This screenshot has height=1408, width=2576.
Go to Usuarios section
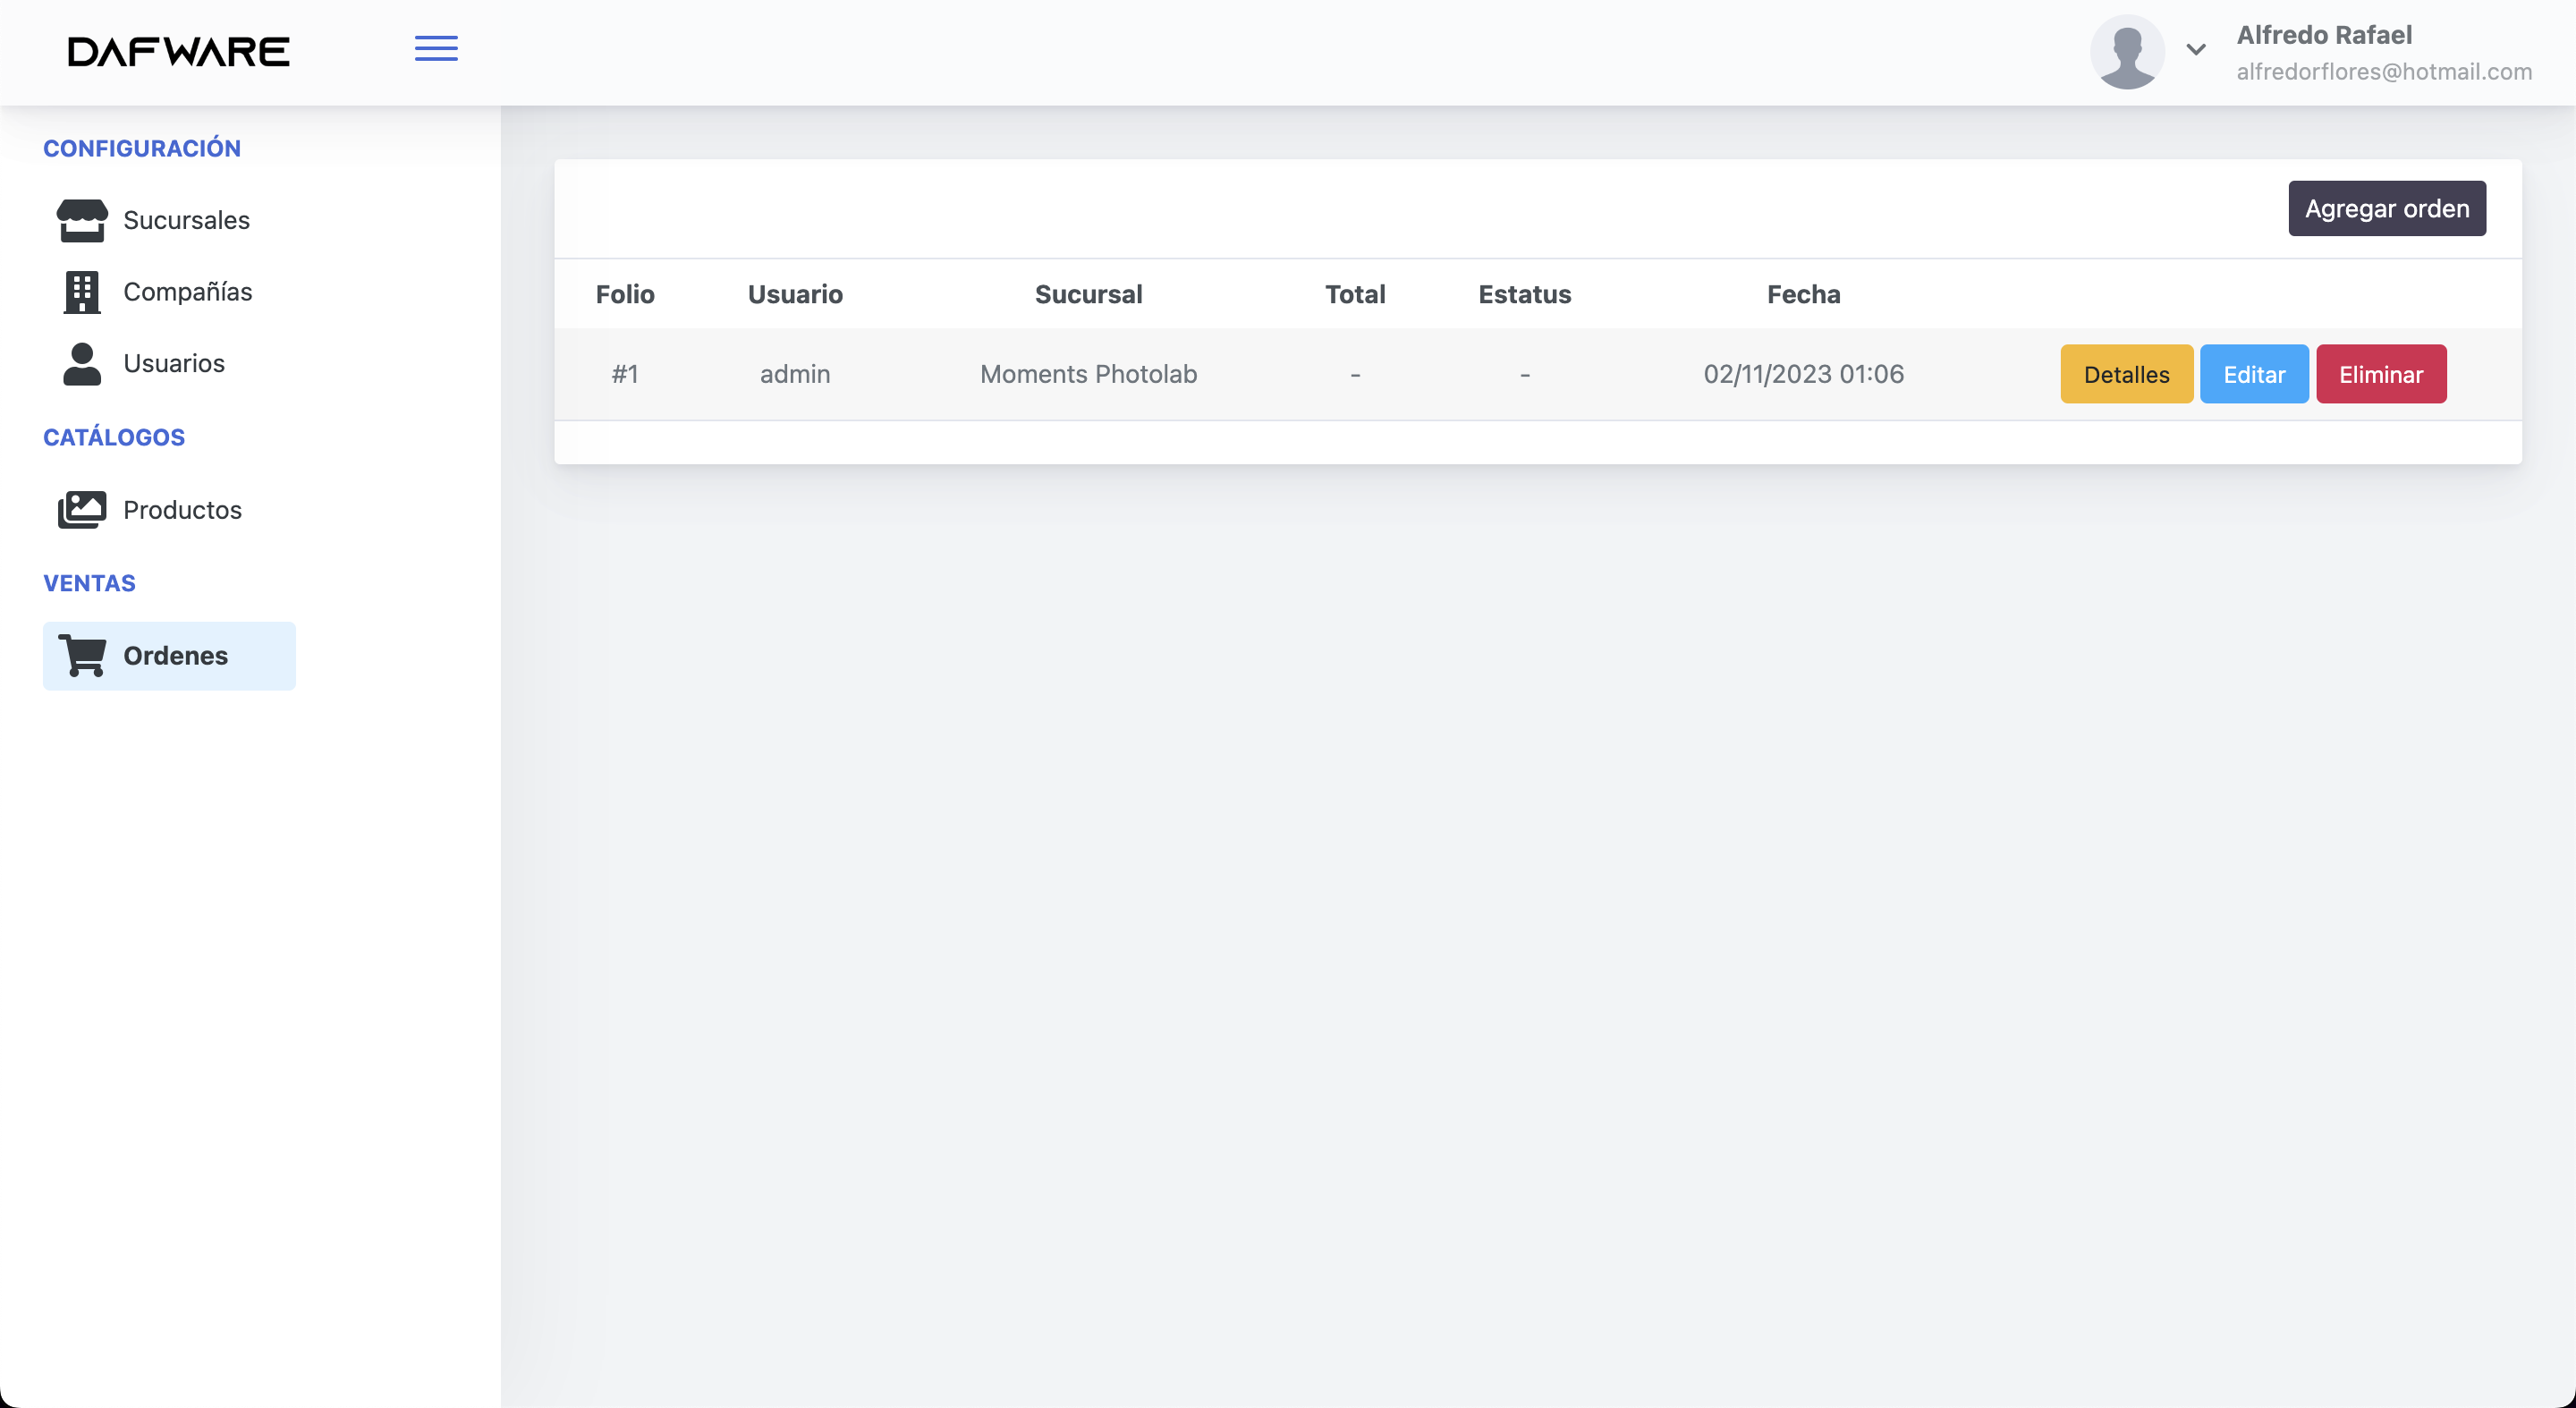(174, 364)
